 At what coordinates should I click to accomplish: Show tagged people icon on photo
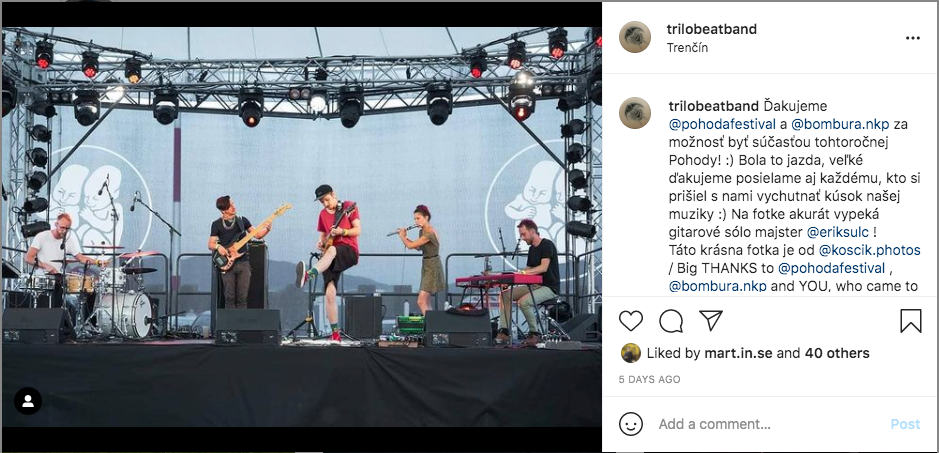(x=28, y=401)
